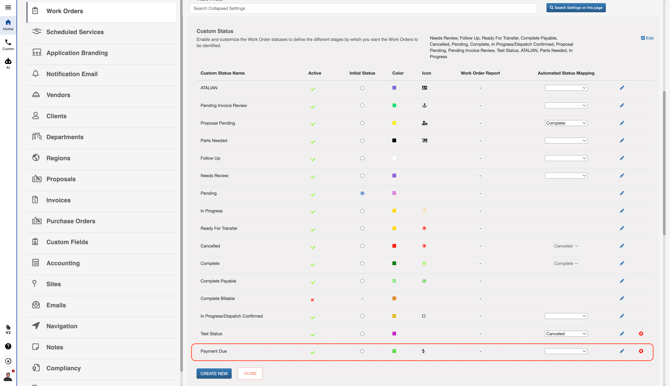Edit the Follow Up status
Viewport: 670px width, 386px height.
[622, 158]
